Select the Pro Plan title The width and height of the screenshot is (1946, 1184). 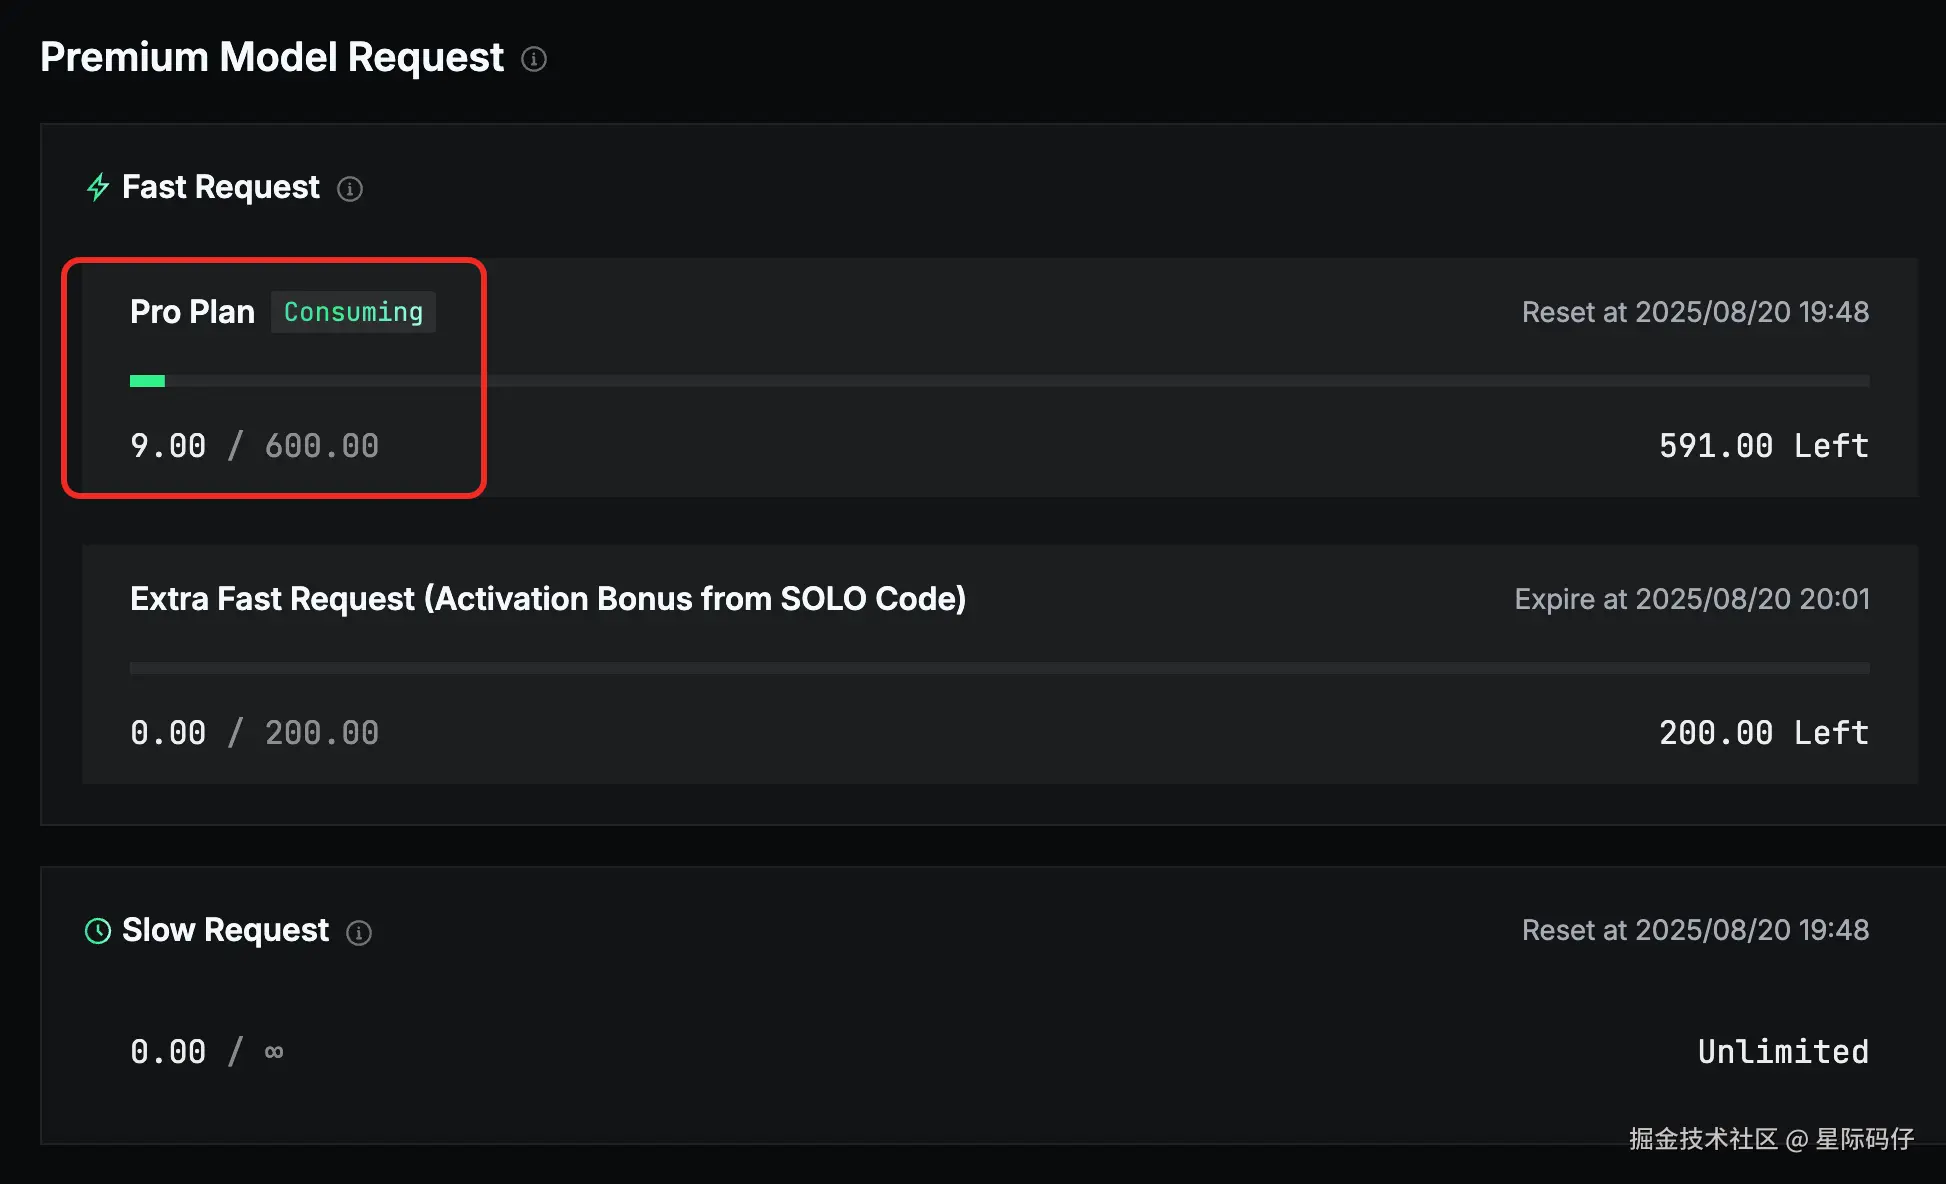[192, 312]
